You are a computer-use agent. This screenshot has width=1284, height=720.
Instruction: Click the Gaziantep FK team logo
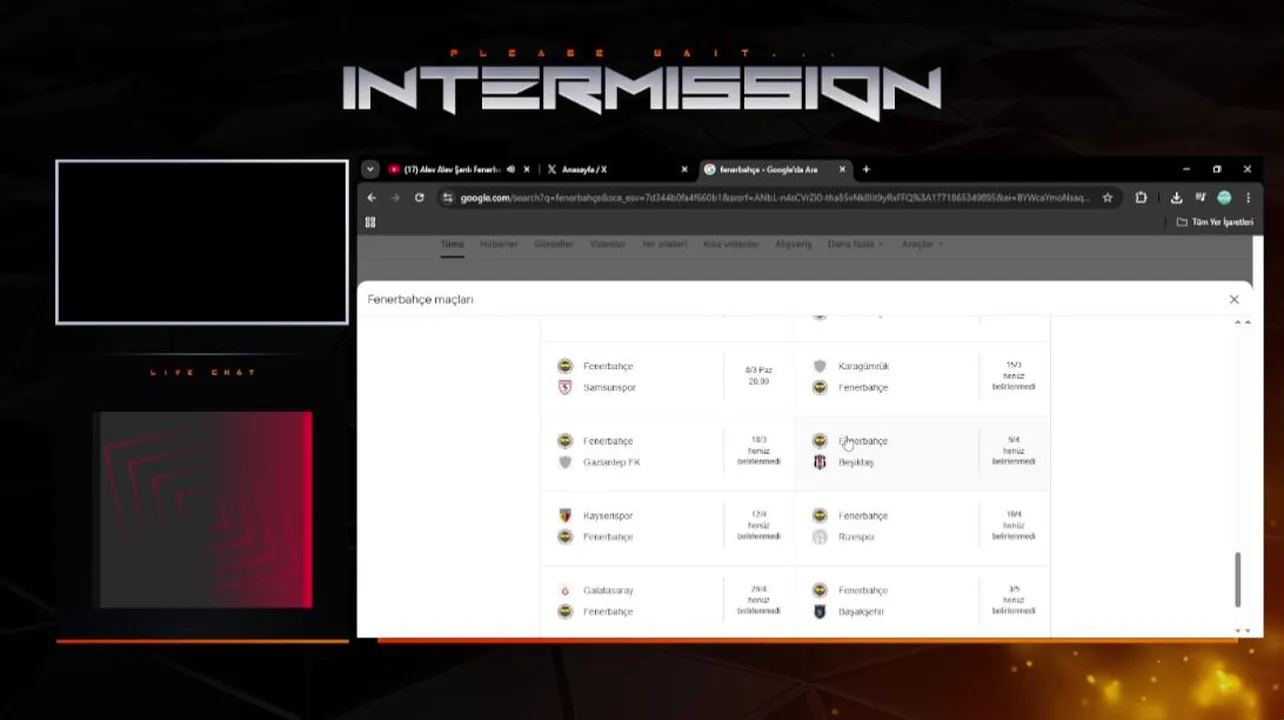[565, 462]
